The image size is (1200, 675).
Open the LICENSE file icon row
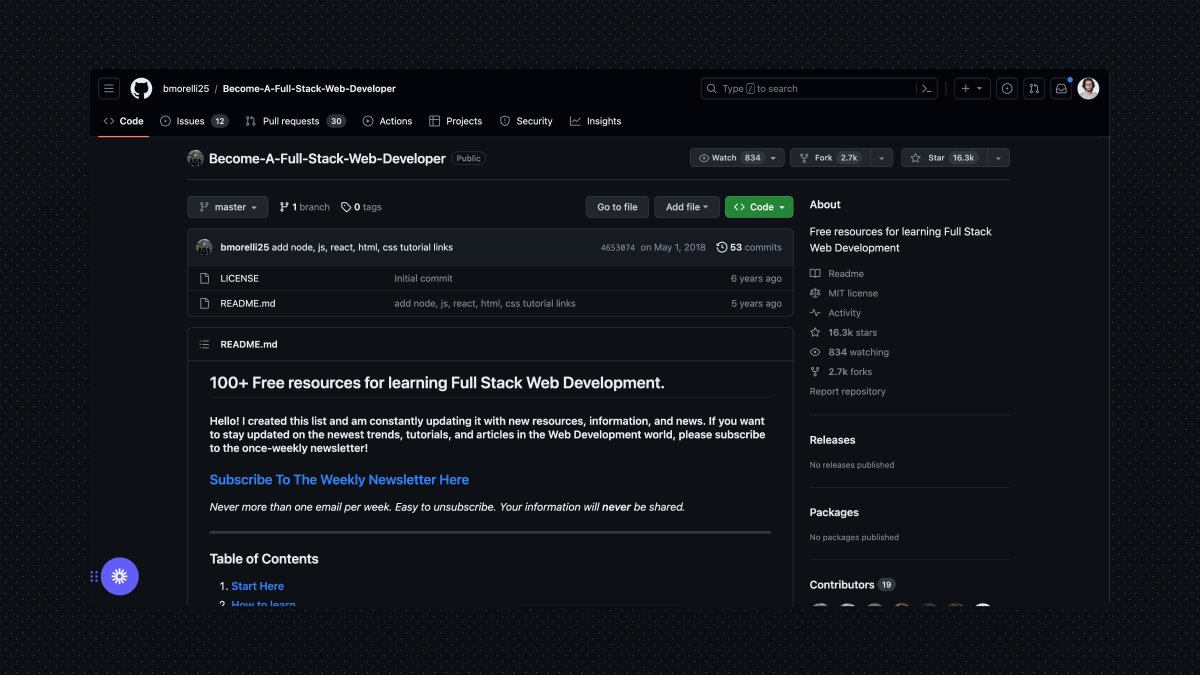point(205,278)
